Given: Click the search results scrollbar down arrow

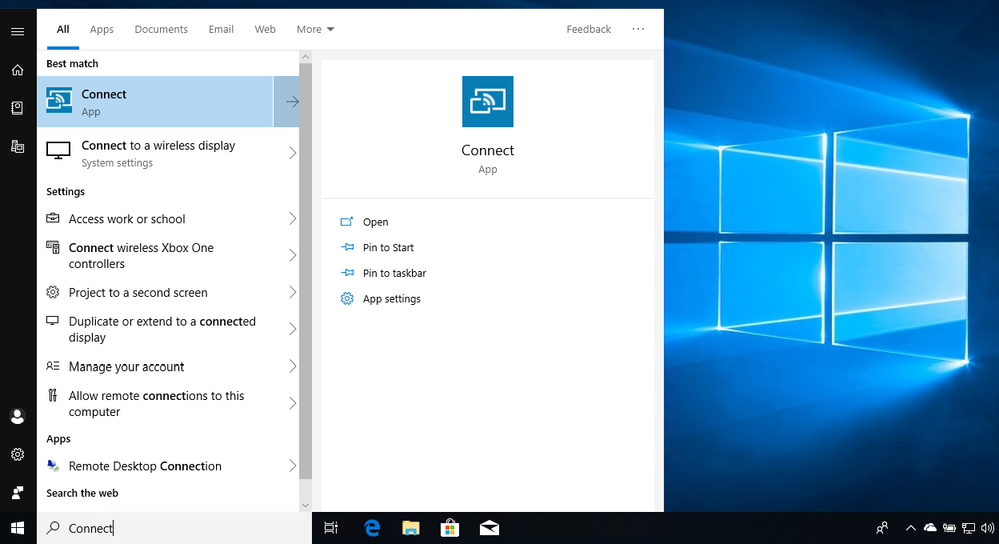Looking at the screenshot, I should 305,505.
